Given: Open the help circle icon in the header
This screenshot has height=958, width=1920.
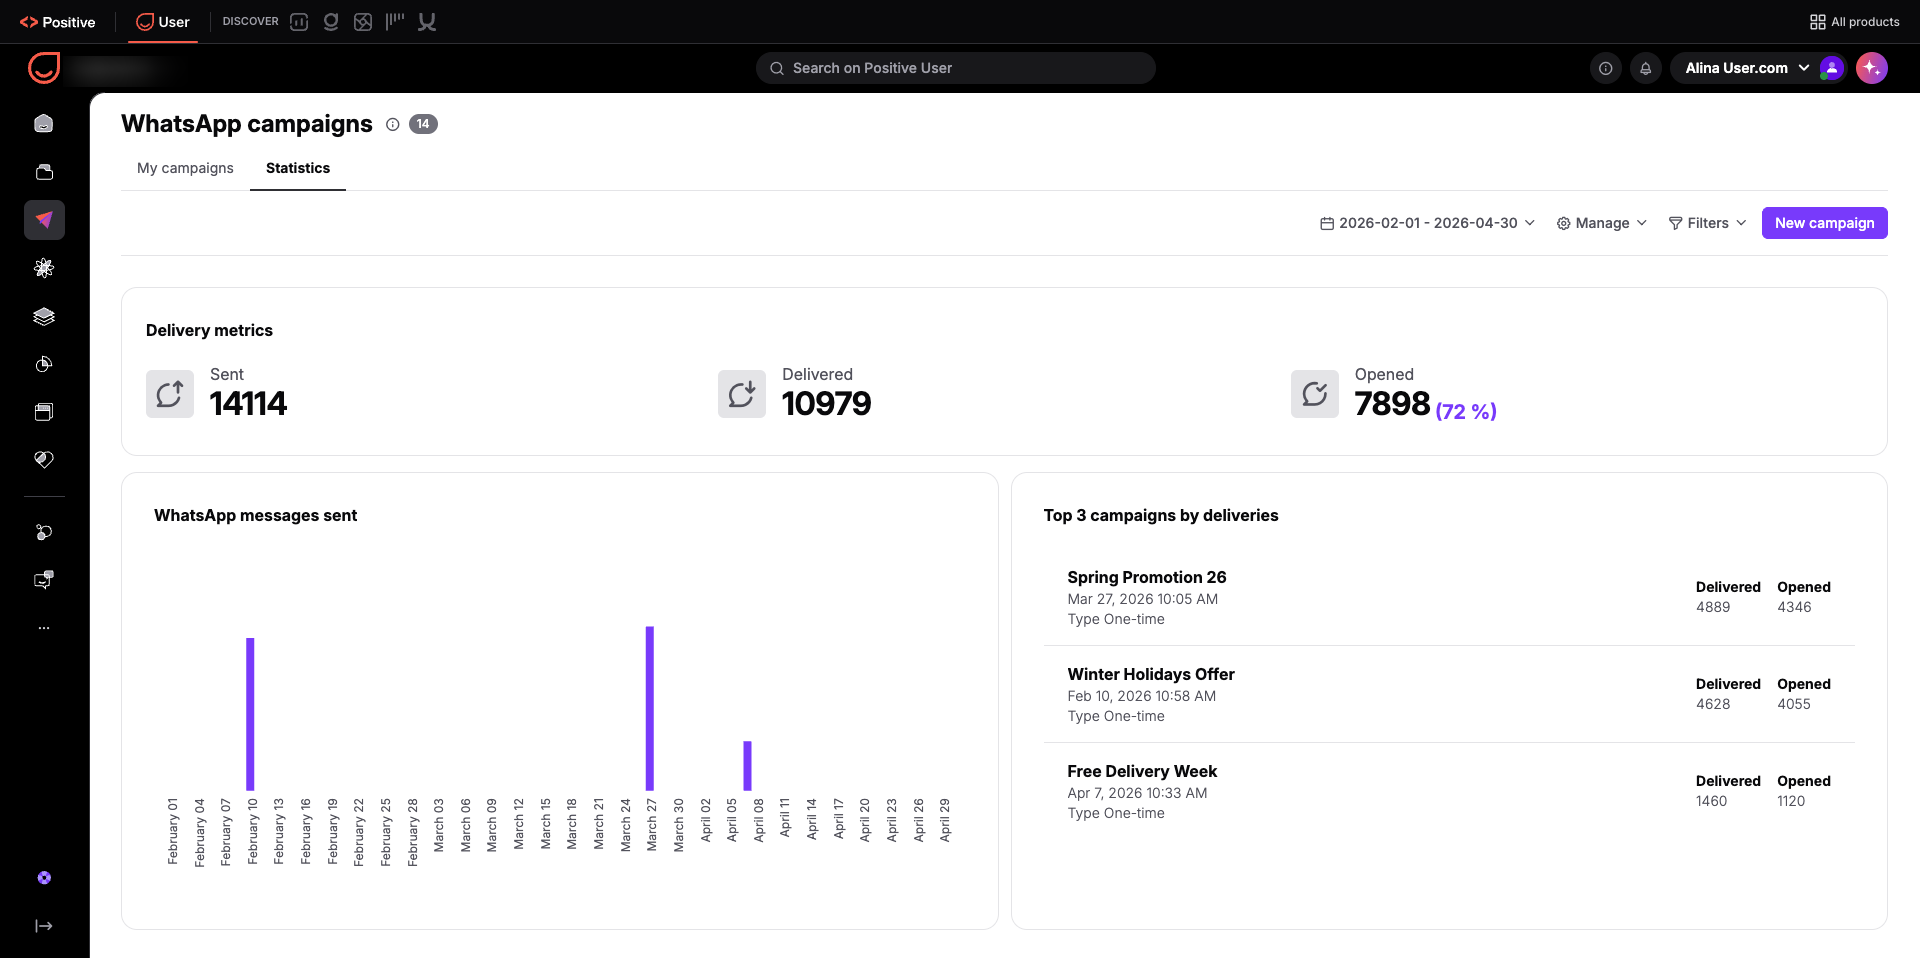Looking at the screenshot, I should click(x=1606, y=68).
